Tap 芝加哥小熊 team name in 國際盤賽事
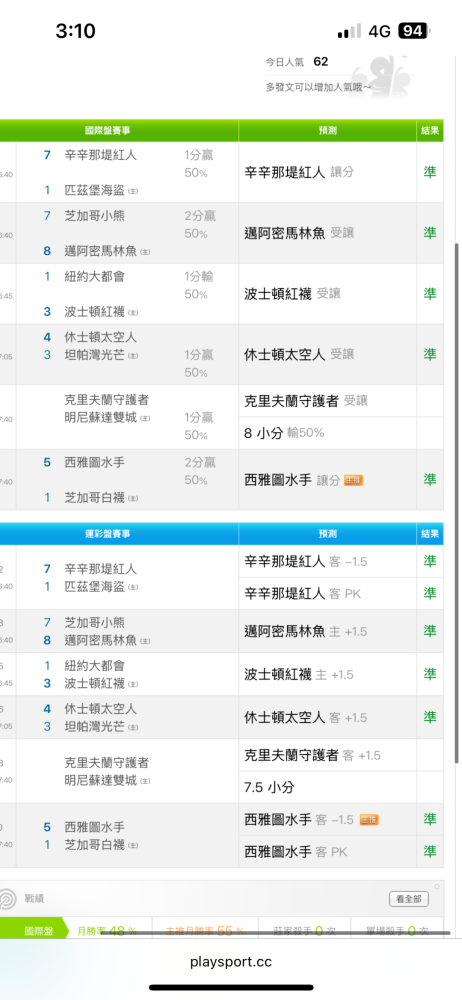The width and height of the screenshot is (462, 1000). point(94,216)
